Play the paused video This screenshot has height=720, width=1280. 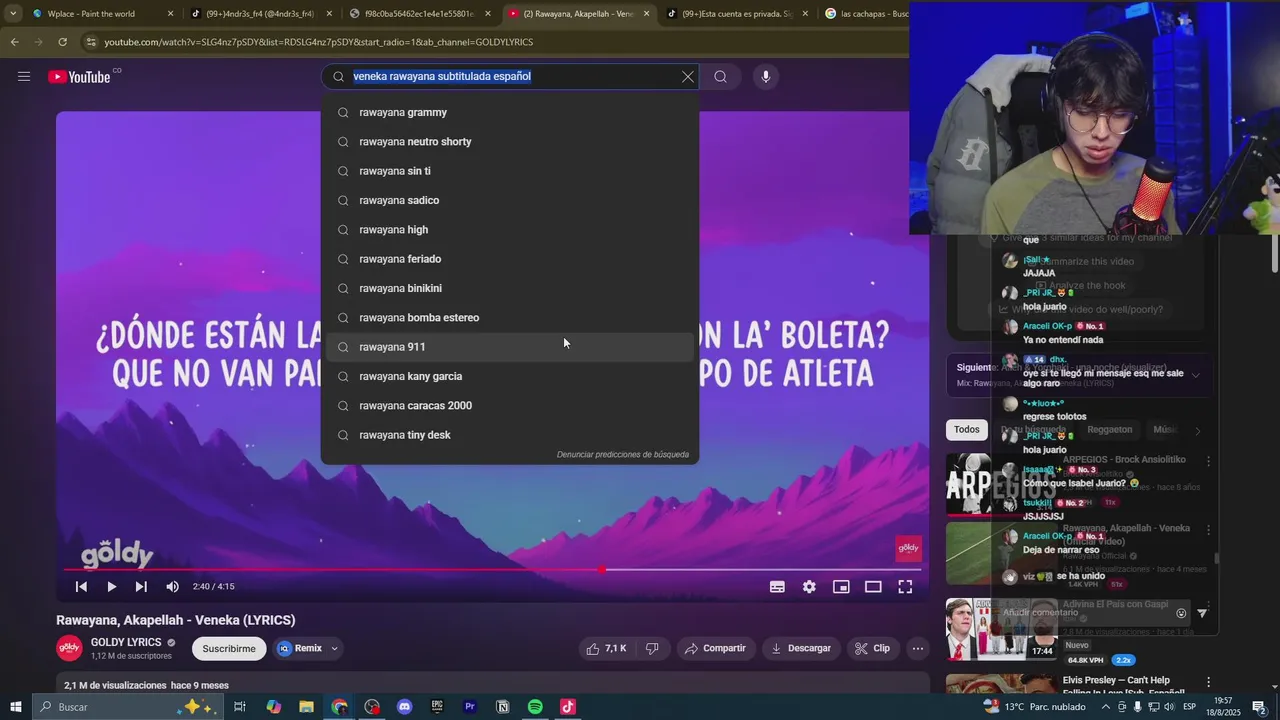click(111, 587)
